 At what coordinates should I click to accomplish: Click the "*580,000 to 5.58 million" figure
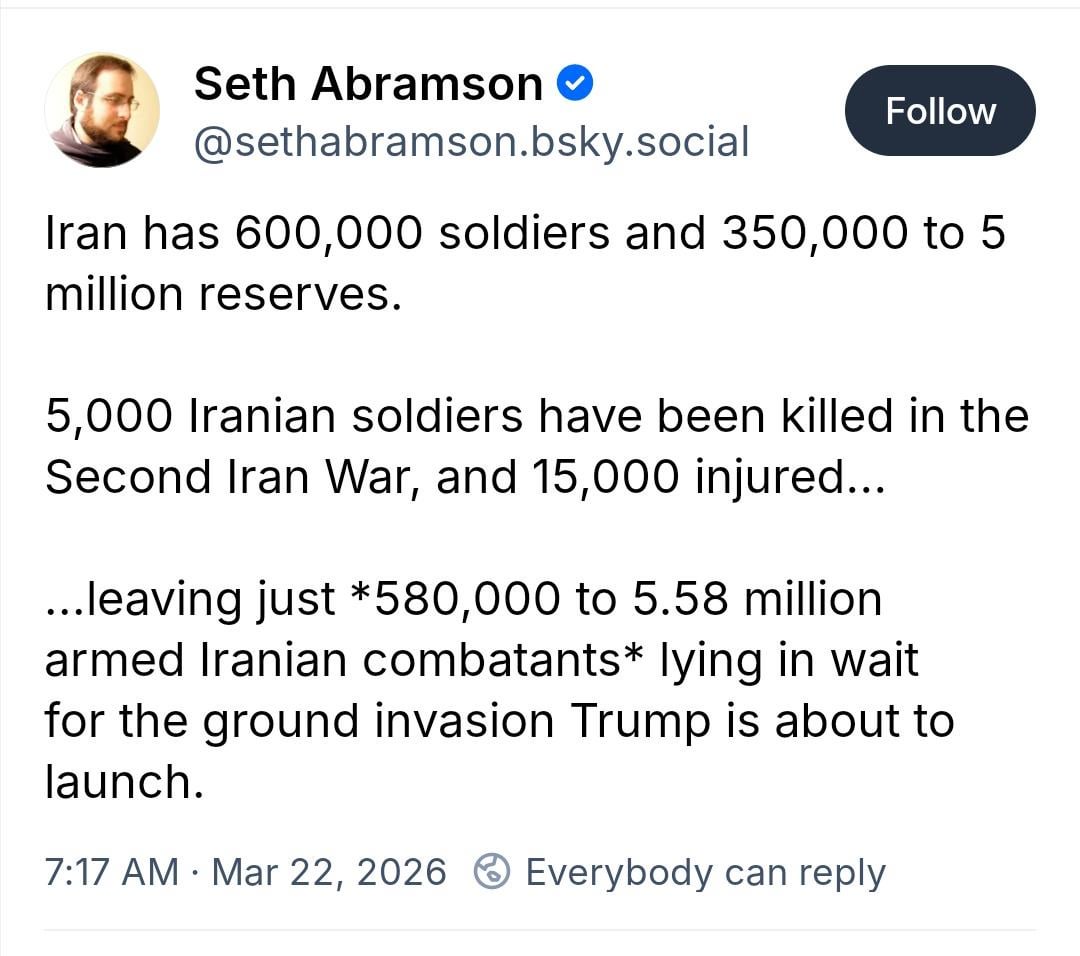coord(615,598)
